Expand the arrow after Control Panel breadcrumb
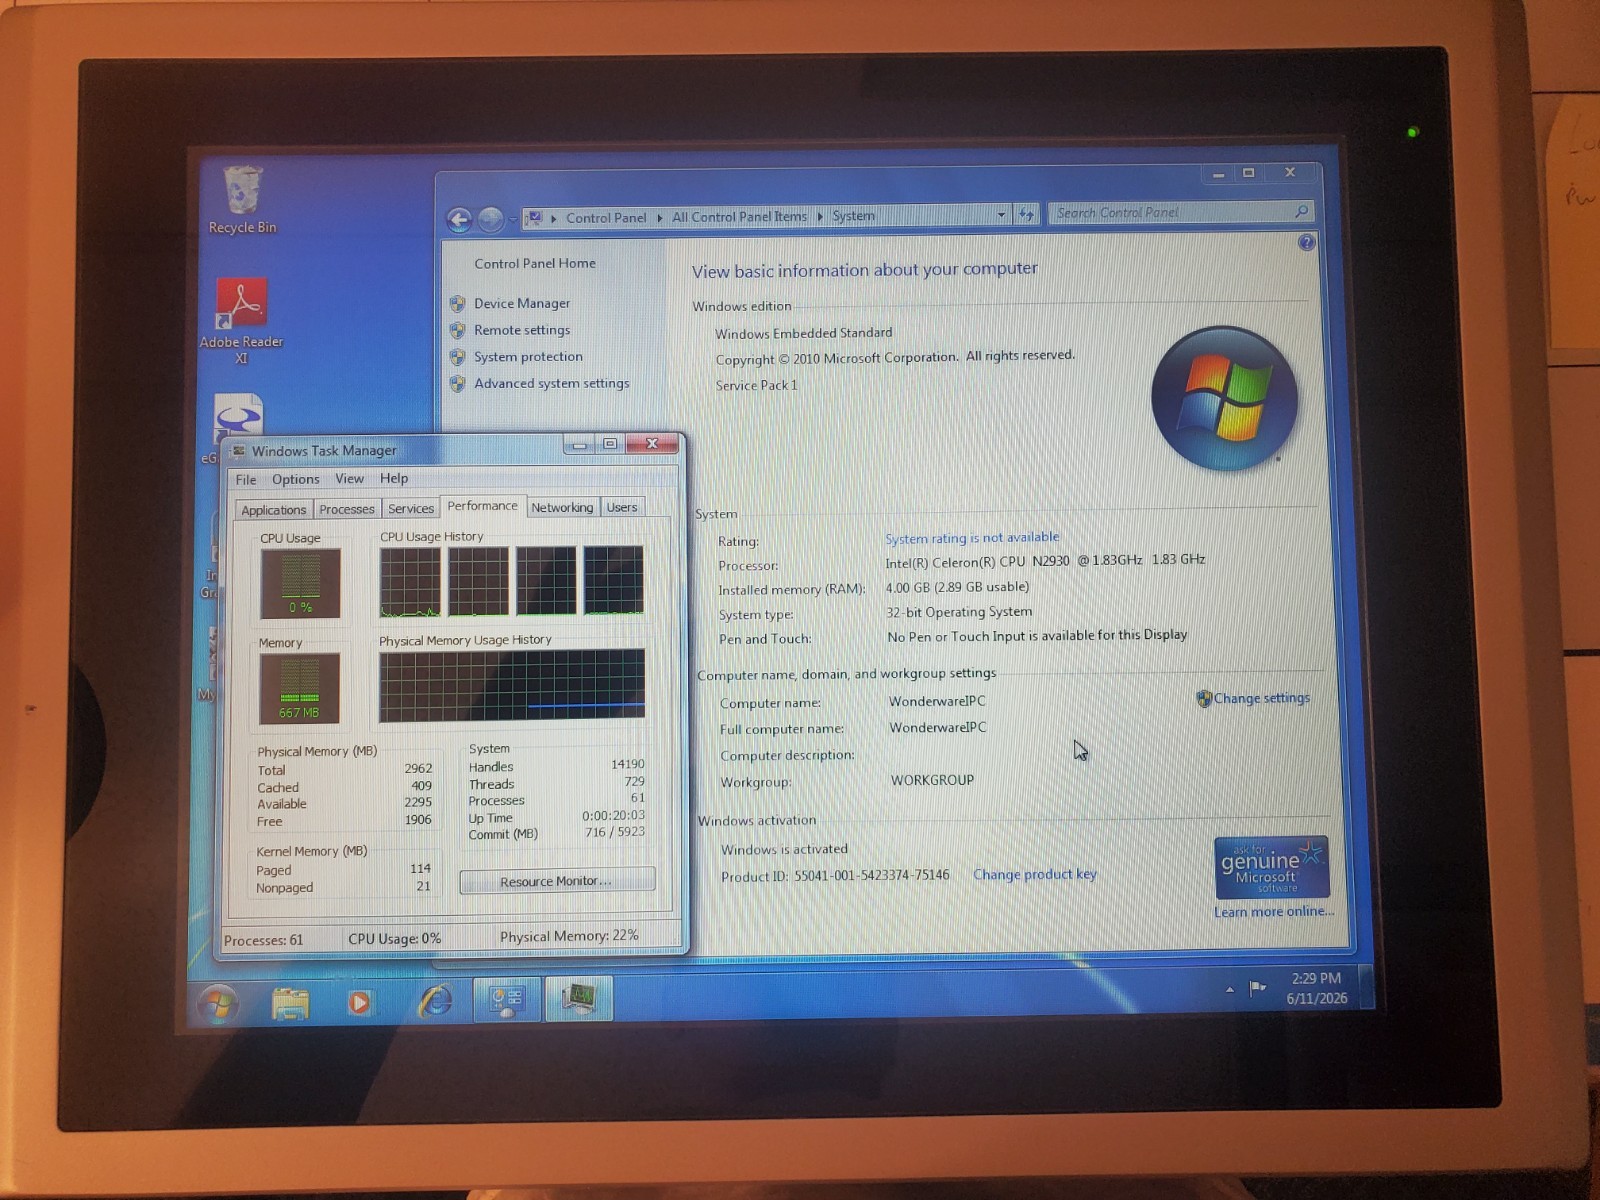The image size is (1600, 1200). click(660, 217)
